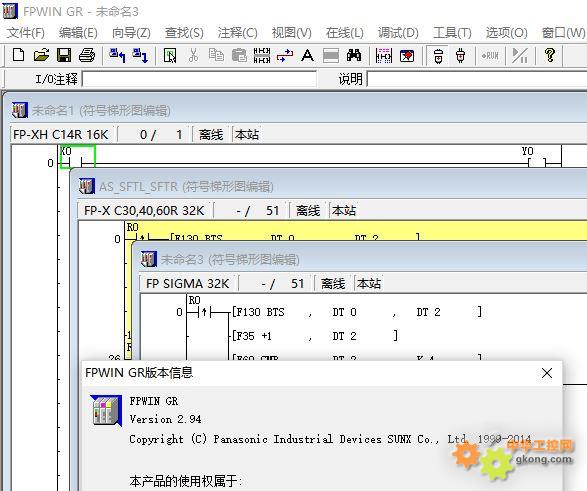Click 本站 status in the 未命名1 window

pos(247,134)
